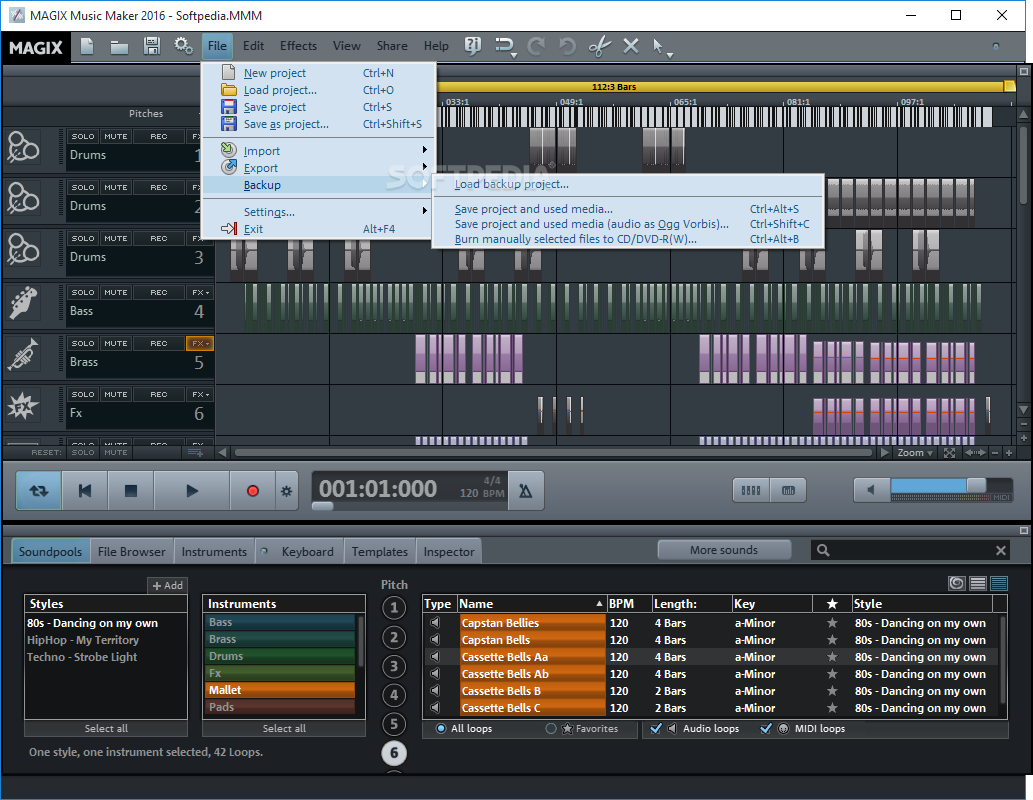Sort loops by Name column header

click(x=531, y=604)
